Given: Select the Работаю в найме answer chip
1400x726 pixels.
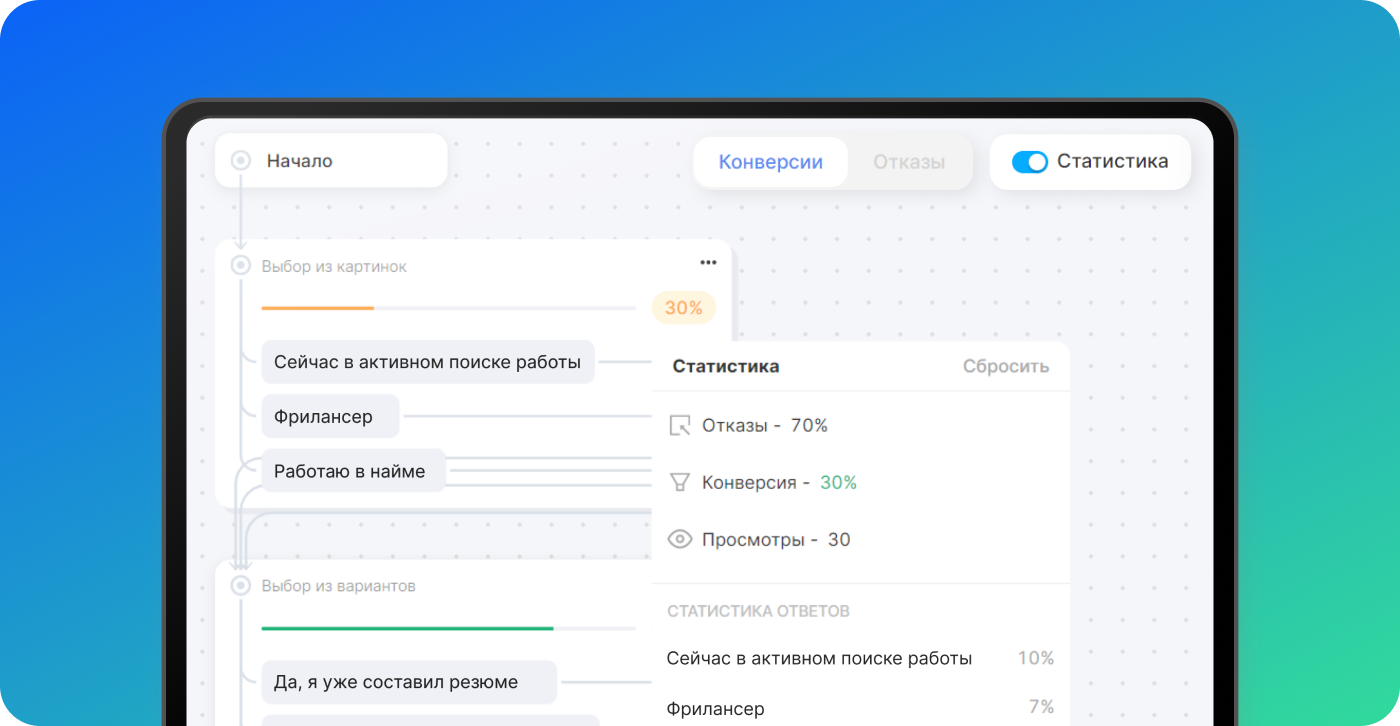Looking at the screenshot, I should coord(354,471).
